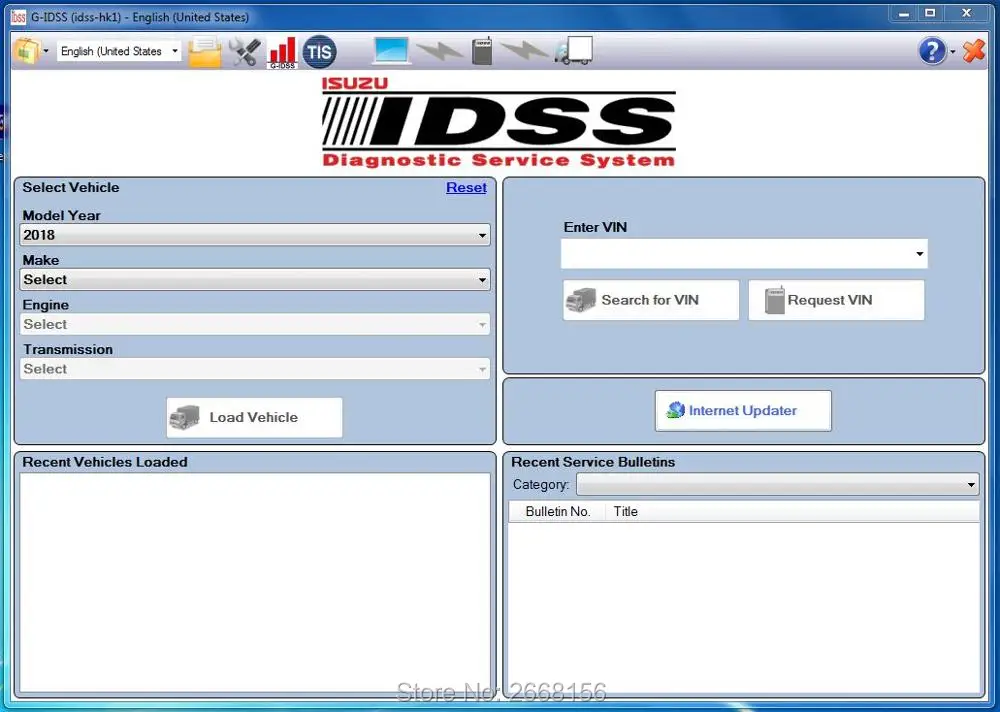Screen dimensions: 1000x712
Task: Click the Search for VIN button
Action: pos(651,300)
